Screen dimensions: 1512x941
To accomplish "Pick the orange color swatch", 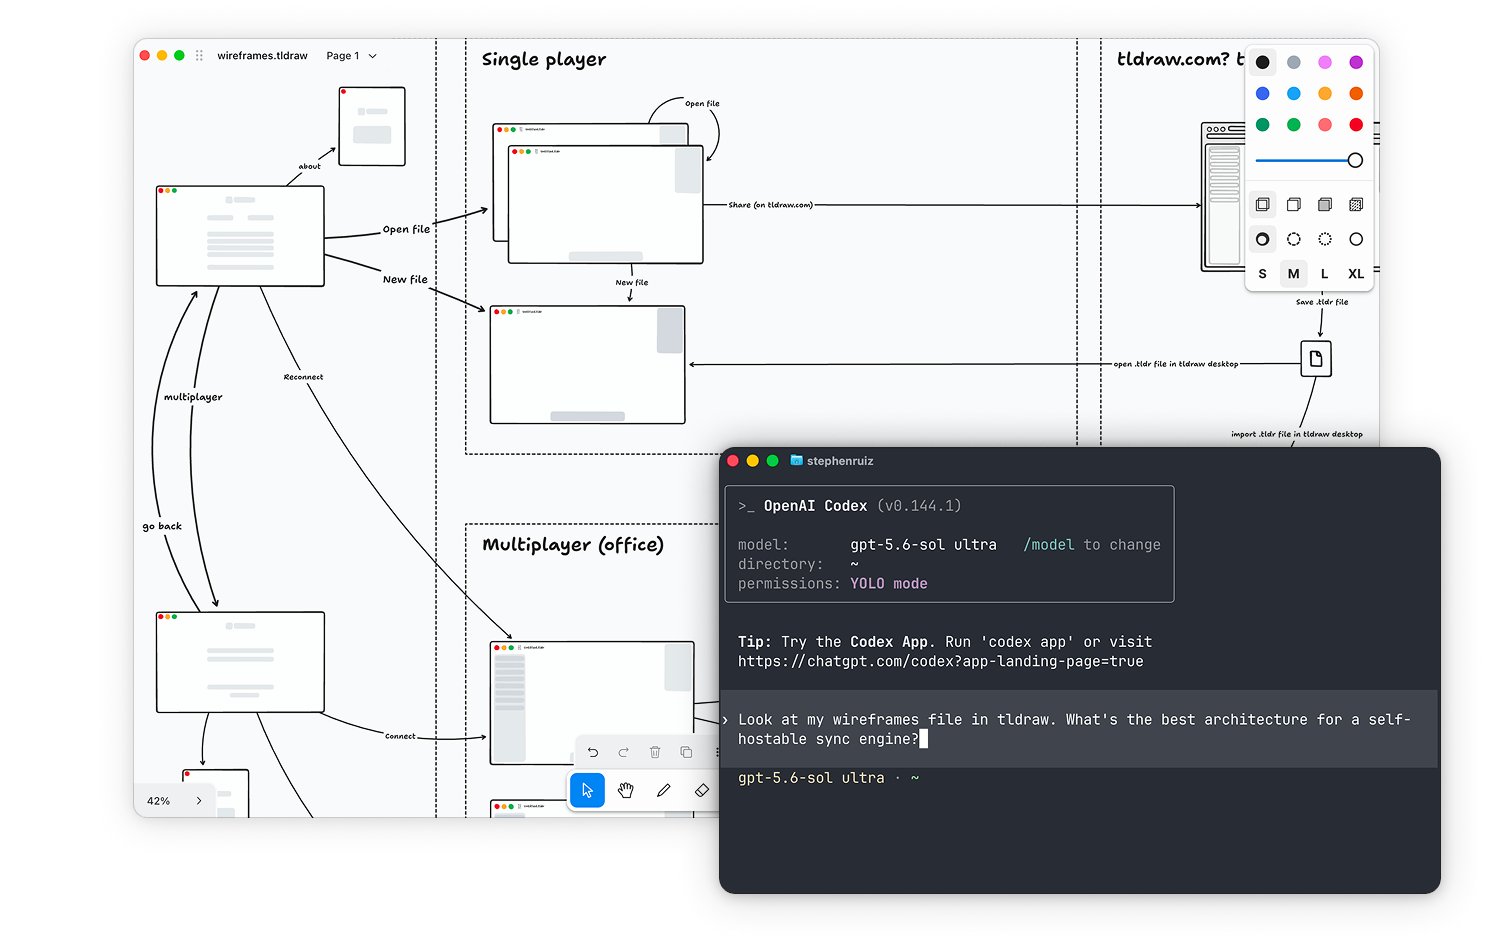I will coord(1356,93).
